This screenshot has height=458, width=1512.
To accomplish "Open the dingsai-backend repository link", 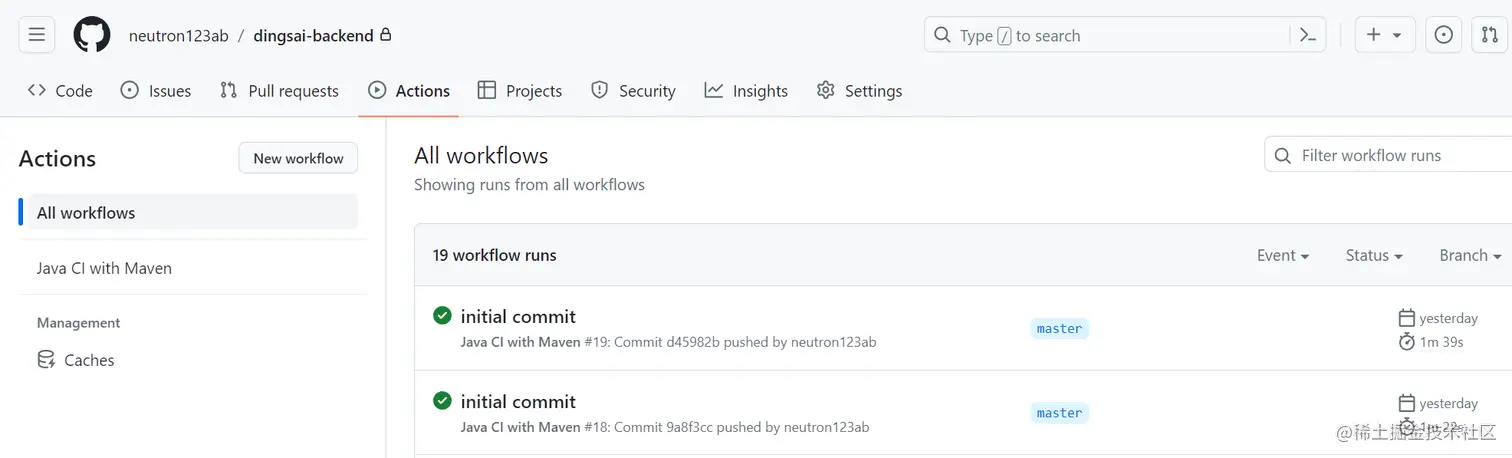I will (x=313, y=36).
